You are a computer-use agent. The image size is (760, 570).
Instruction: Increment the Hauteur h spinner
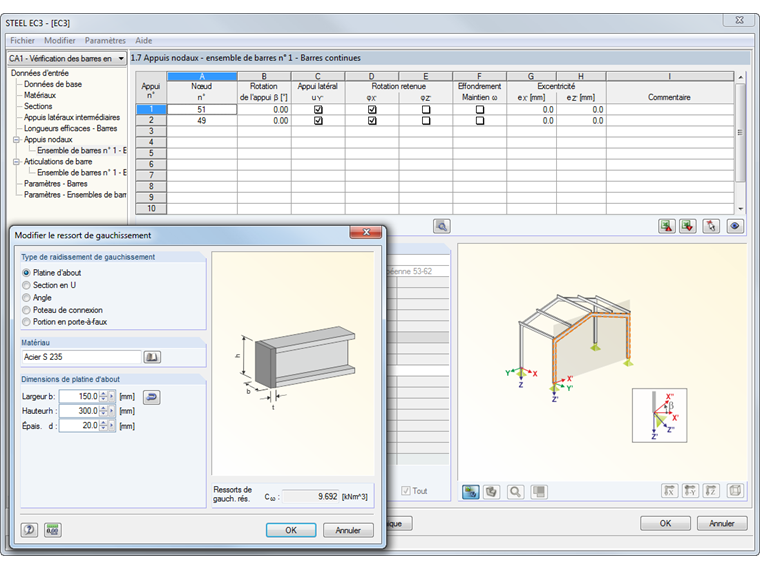[x=103, y=409]
